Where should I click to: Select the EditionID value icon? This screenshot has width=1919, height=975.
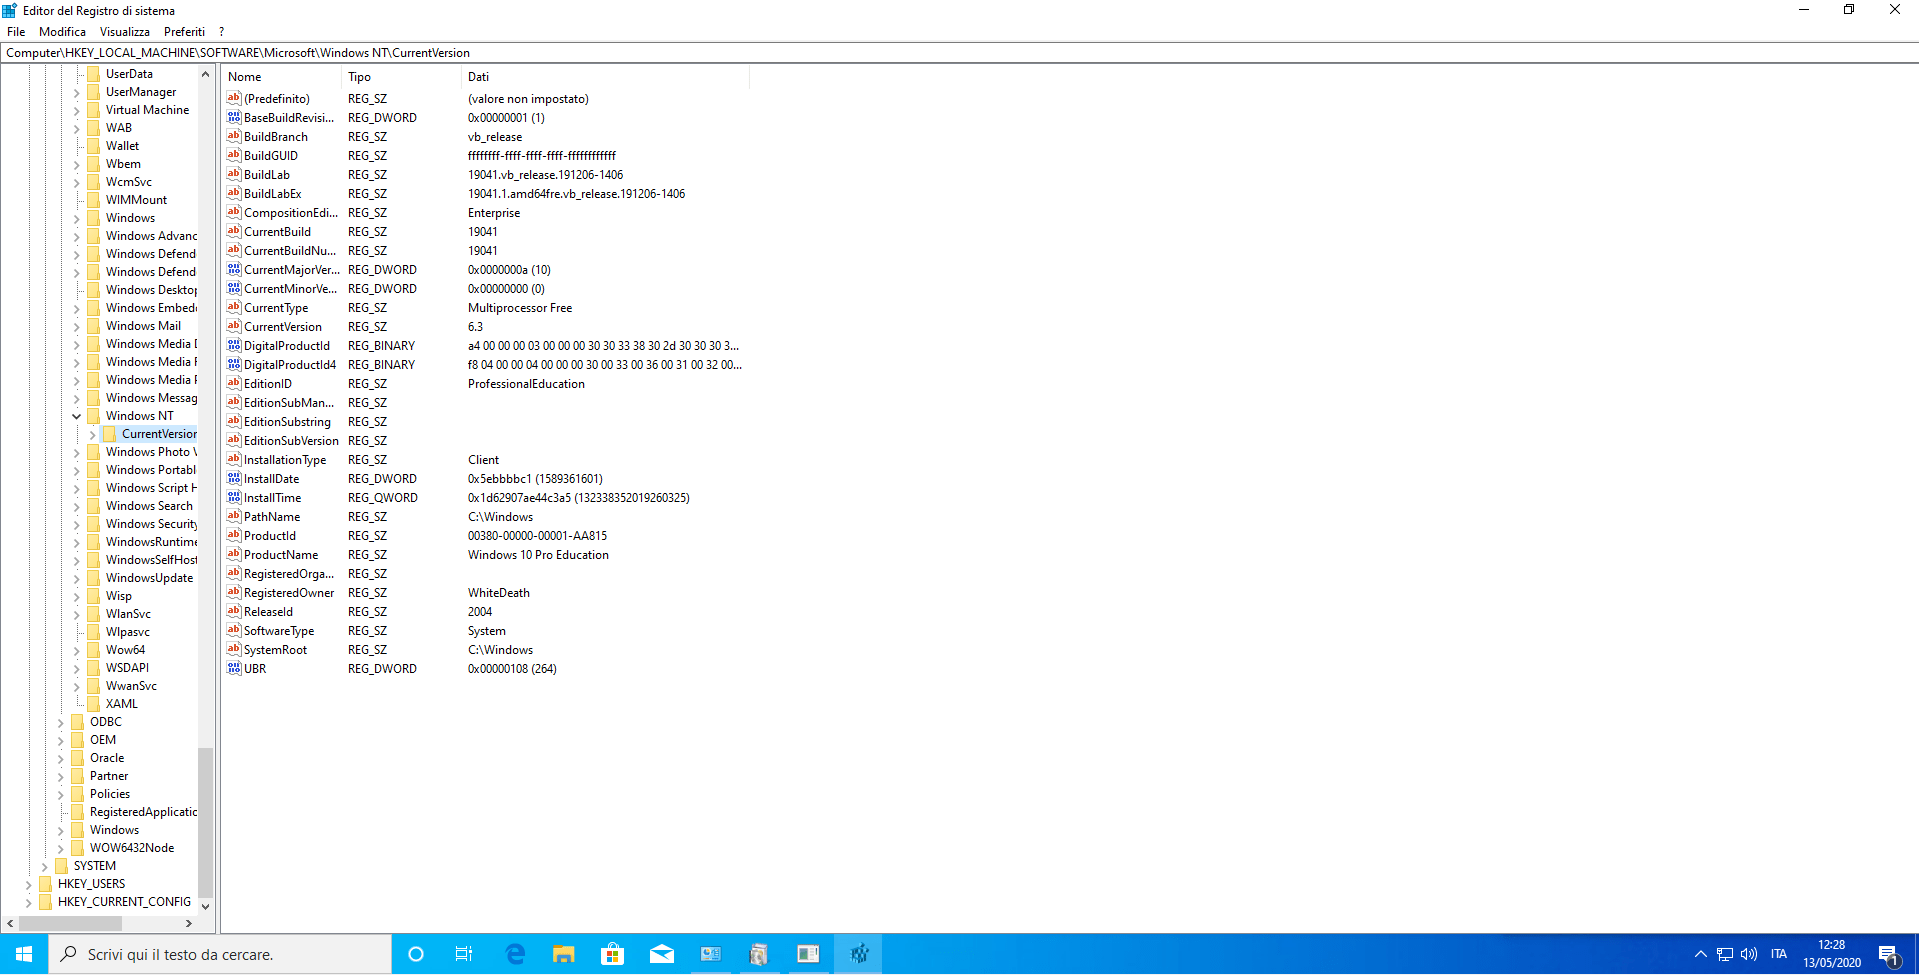point(234,384)
